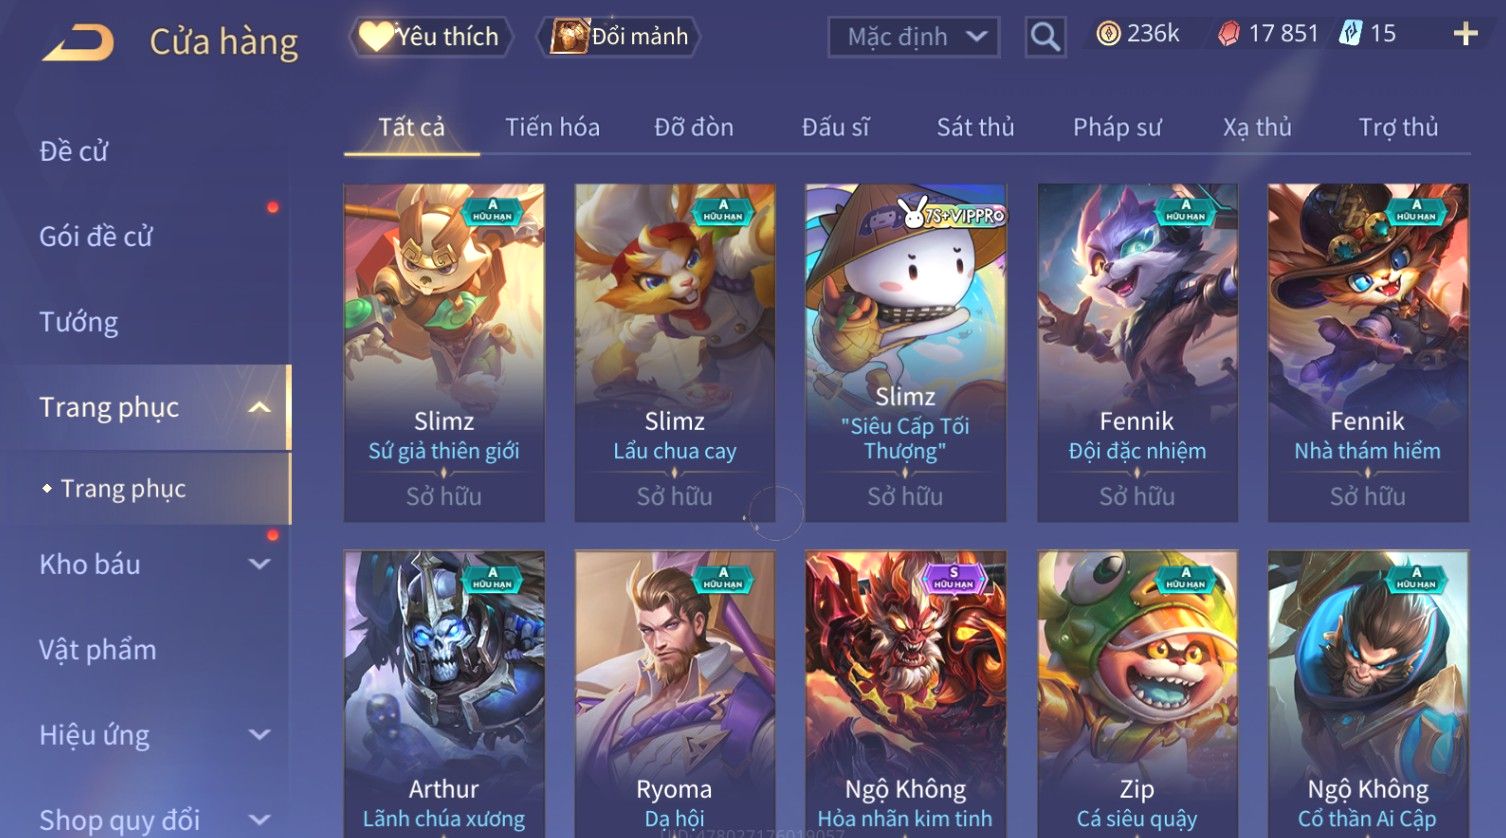The height and width of the screenshot is (838, 1506).
Task: Tap the gold coin balance icon
Action: pos(1107,34)
